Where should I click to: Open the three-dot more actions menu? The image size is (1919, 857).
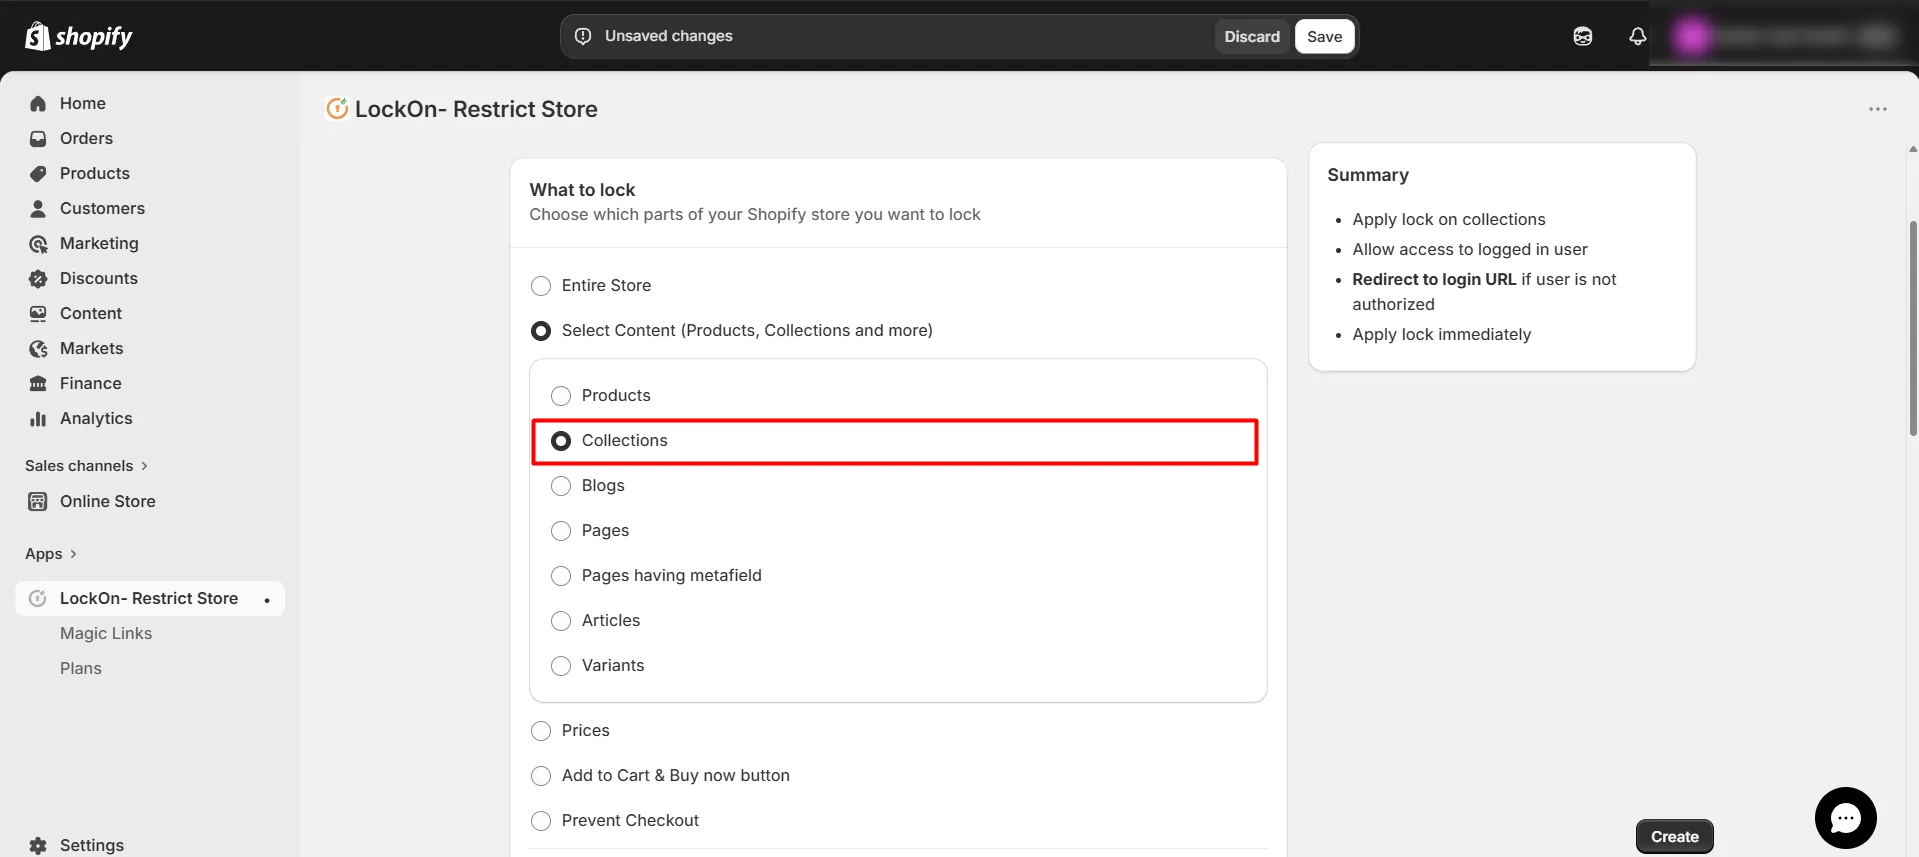pyautogui.click(x=1877, y=108)
